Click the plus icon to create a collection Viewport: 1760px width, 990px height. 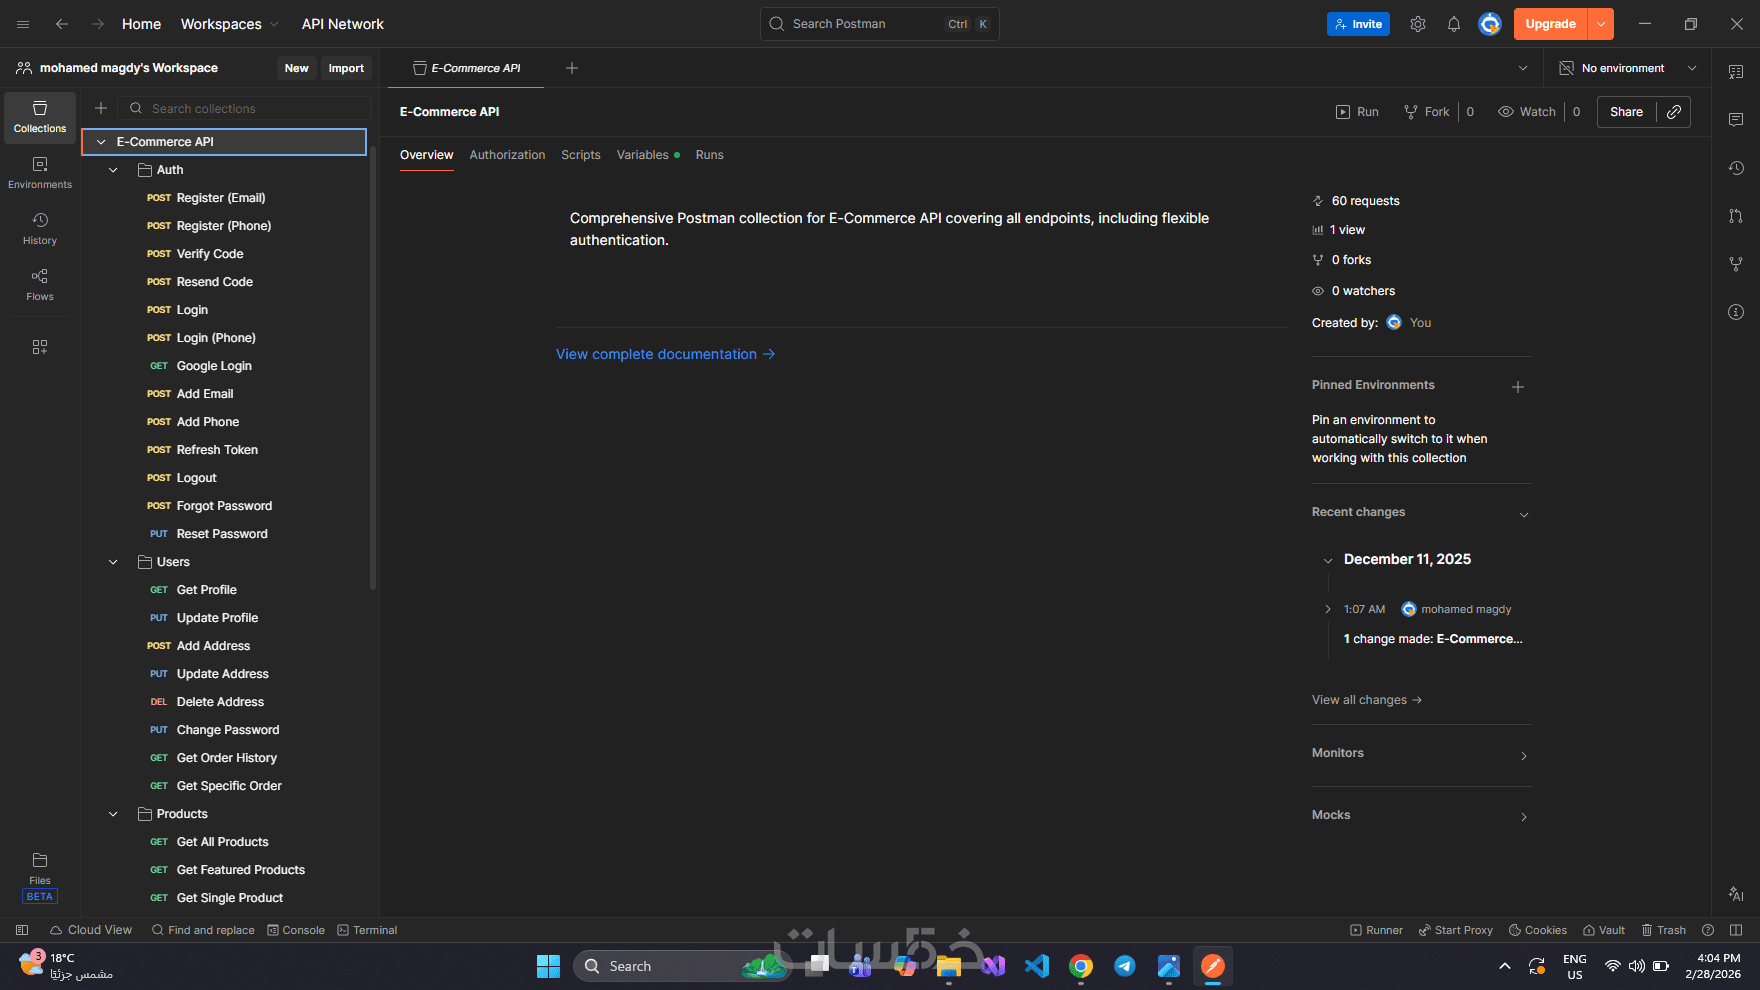(101, 108)
